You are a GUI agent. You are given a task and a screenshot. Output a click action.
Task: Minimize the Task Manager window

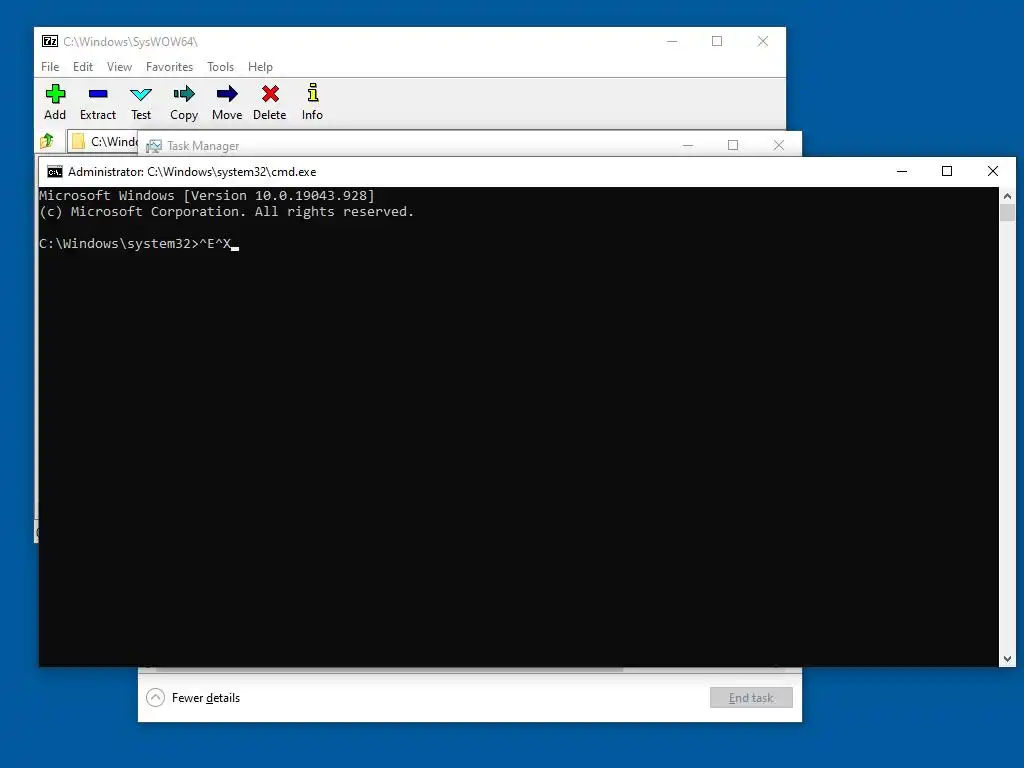[688, 145]
